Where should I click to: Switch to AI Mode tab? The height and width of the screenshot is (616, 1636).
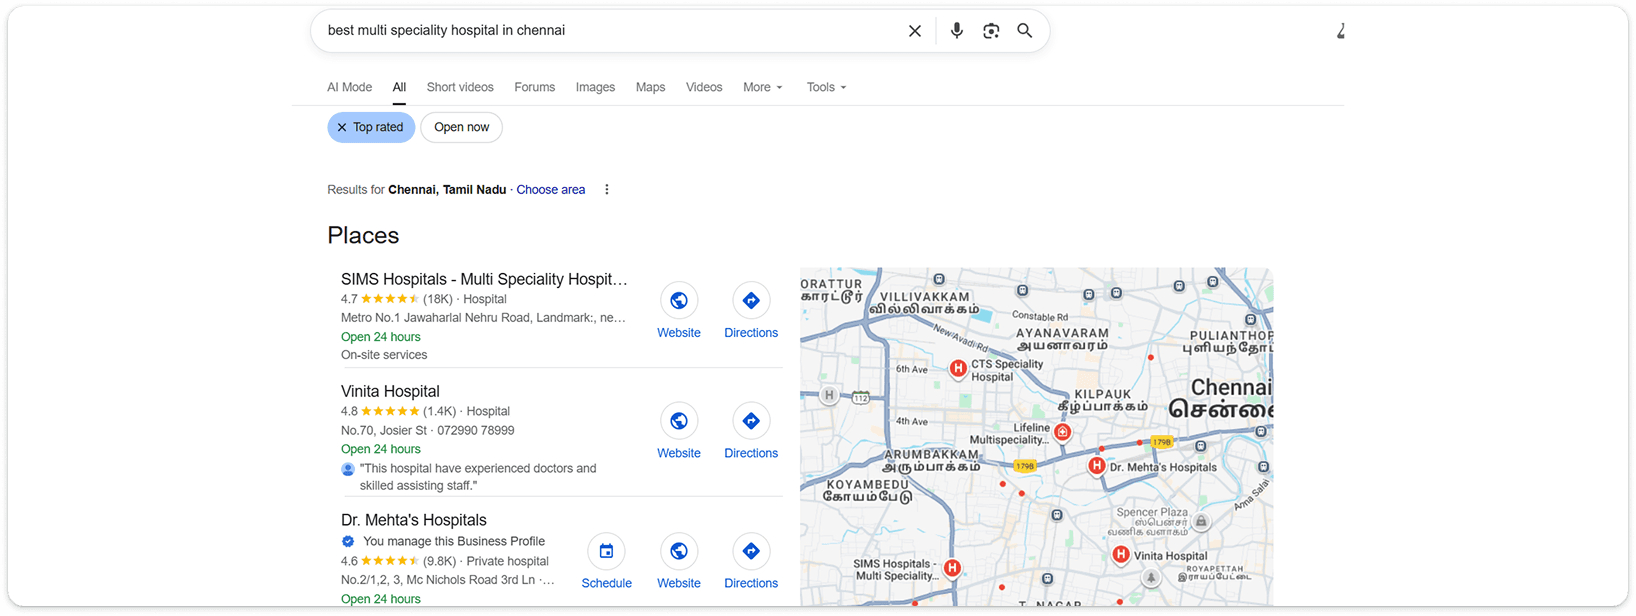click(350, 87)
